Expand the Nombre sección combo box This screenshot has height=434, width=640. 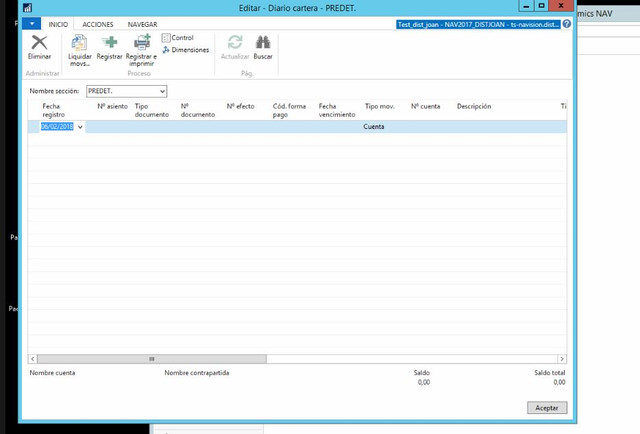[162, 91]
